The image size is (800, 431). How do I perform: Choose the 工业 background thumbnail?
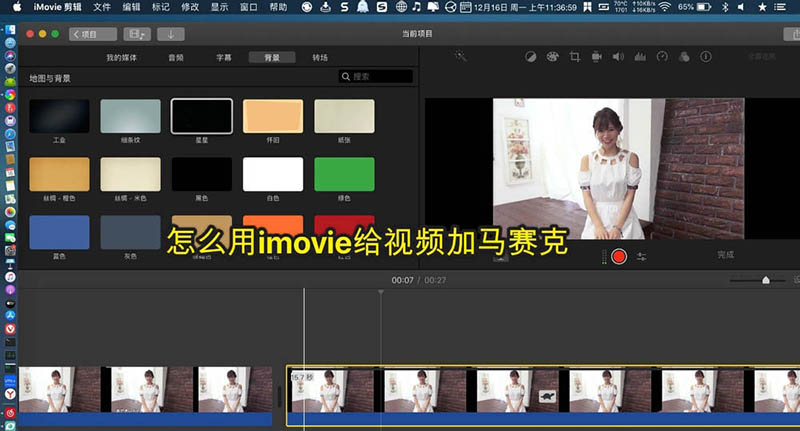[59, 116]
